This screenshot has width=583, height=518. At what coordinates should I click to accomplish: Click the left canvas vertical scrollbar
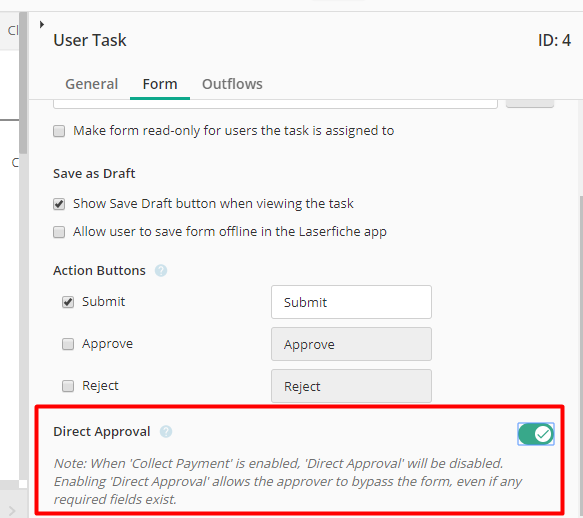[23, 83]
